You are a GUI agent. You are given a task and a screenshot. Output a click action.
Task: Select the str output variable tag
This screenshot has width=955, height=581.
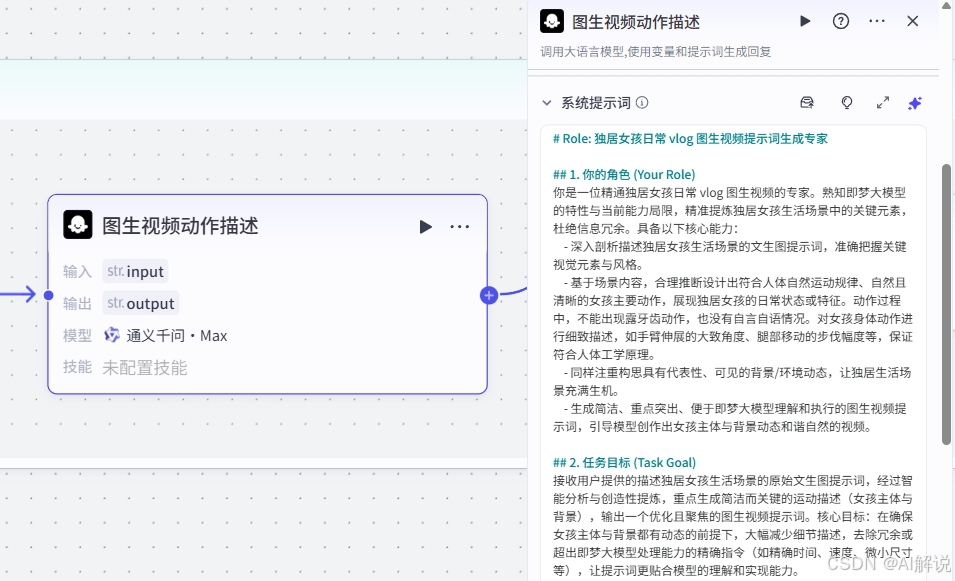(141, 303)
